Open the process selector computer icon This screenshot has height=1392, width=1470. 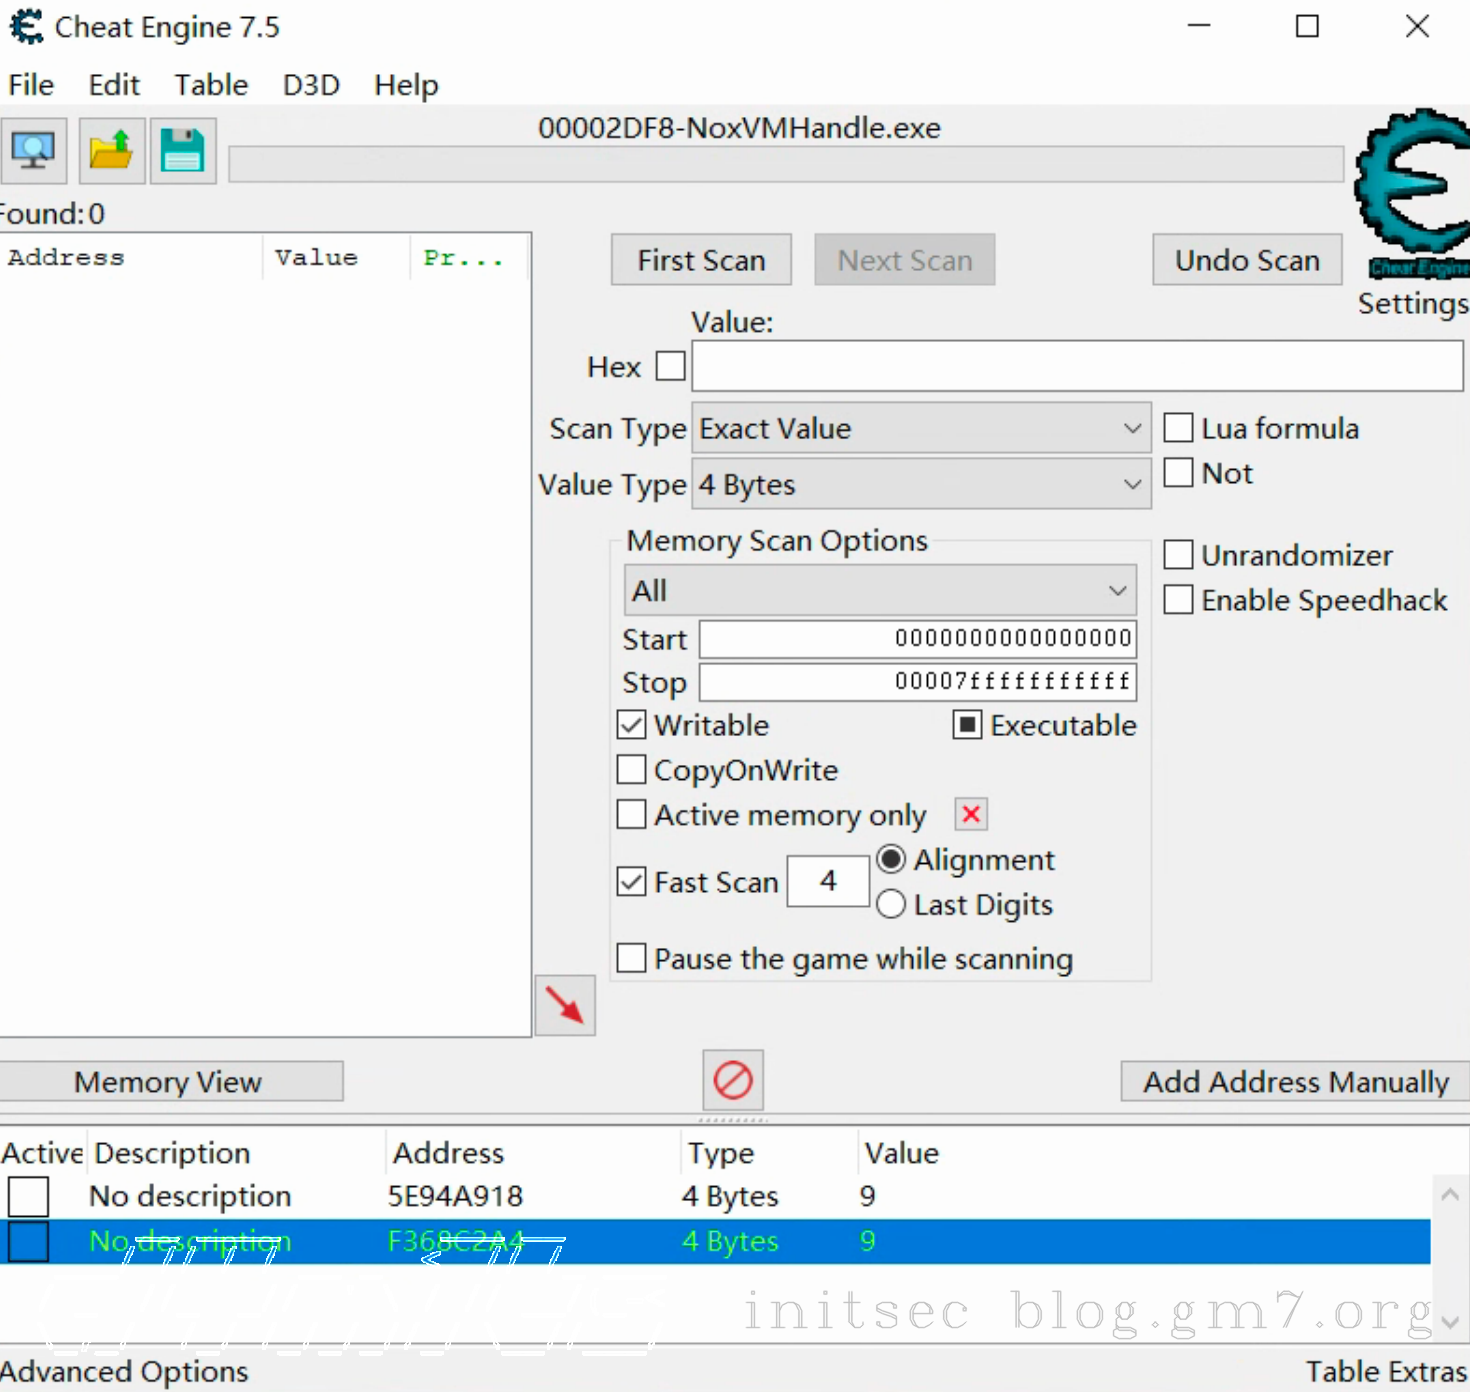(33, 151)
